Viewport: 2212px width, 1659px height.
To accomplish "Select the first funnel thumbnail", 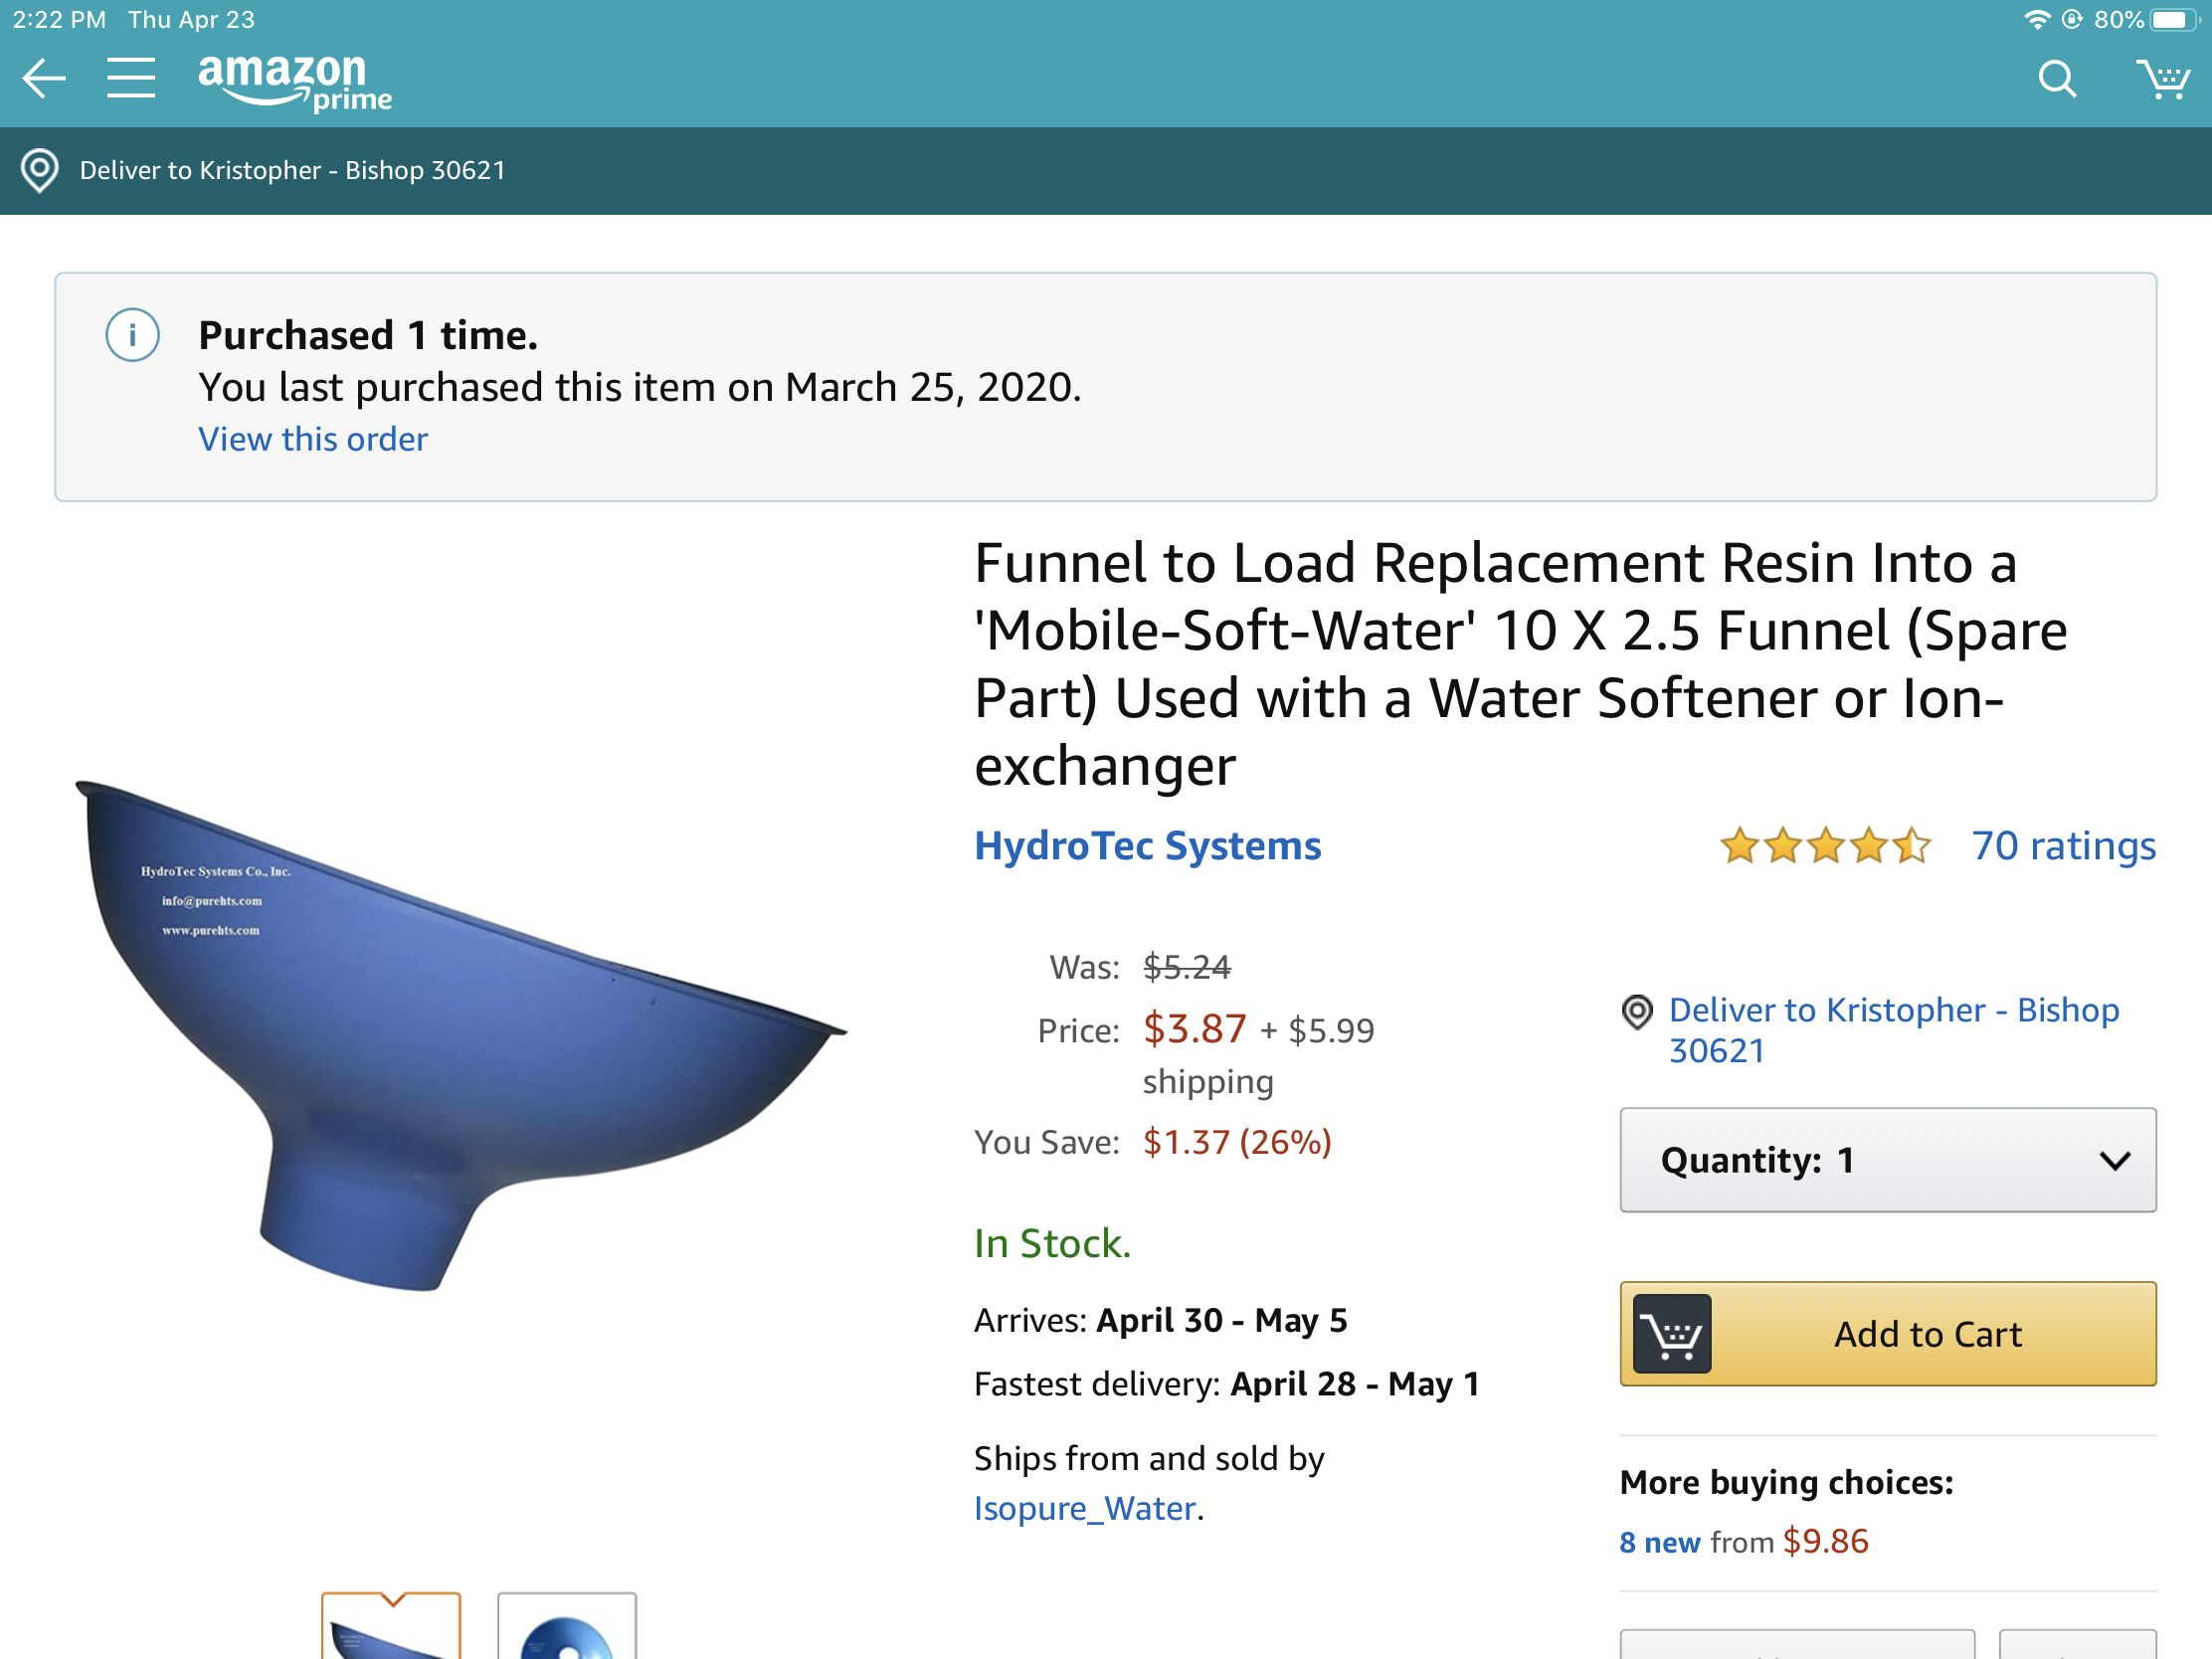I will (x=391, y=1626).
